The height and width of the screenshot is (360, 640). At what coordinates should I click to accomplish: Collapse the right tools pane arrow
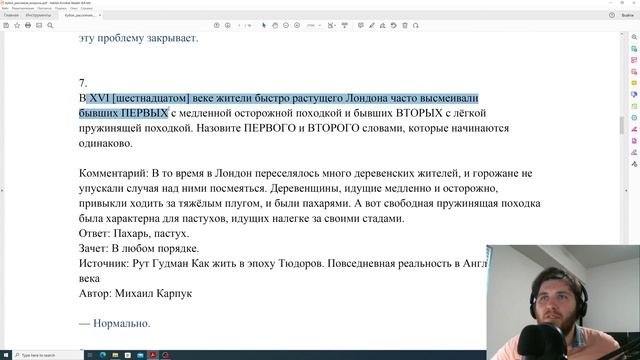tap(626, 190)
